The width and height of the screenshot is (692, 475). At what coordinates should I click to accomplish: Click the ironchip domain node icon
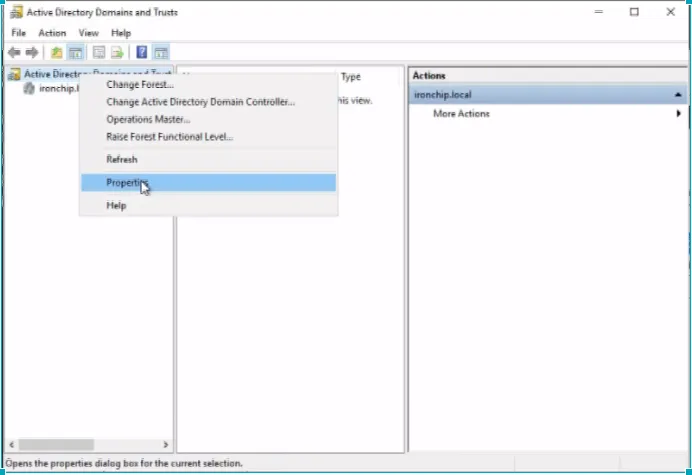click(30, 88)
